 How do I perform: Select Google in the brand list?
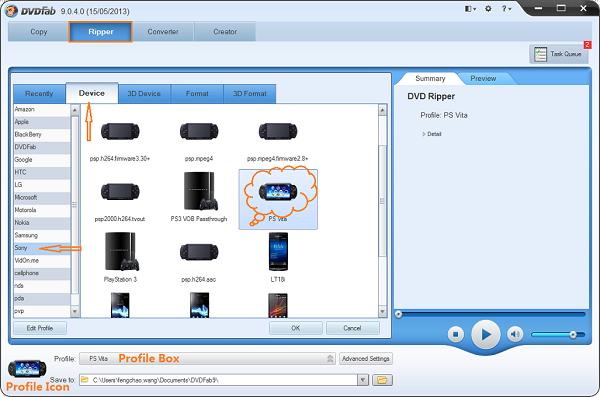pyautogui.click(x=42, y=160)
